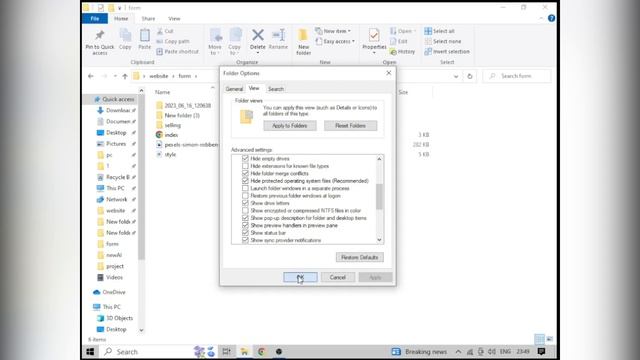Toggle Hide protected operating system files

click(245, 181)
